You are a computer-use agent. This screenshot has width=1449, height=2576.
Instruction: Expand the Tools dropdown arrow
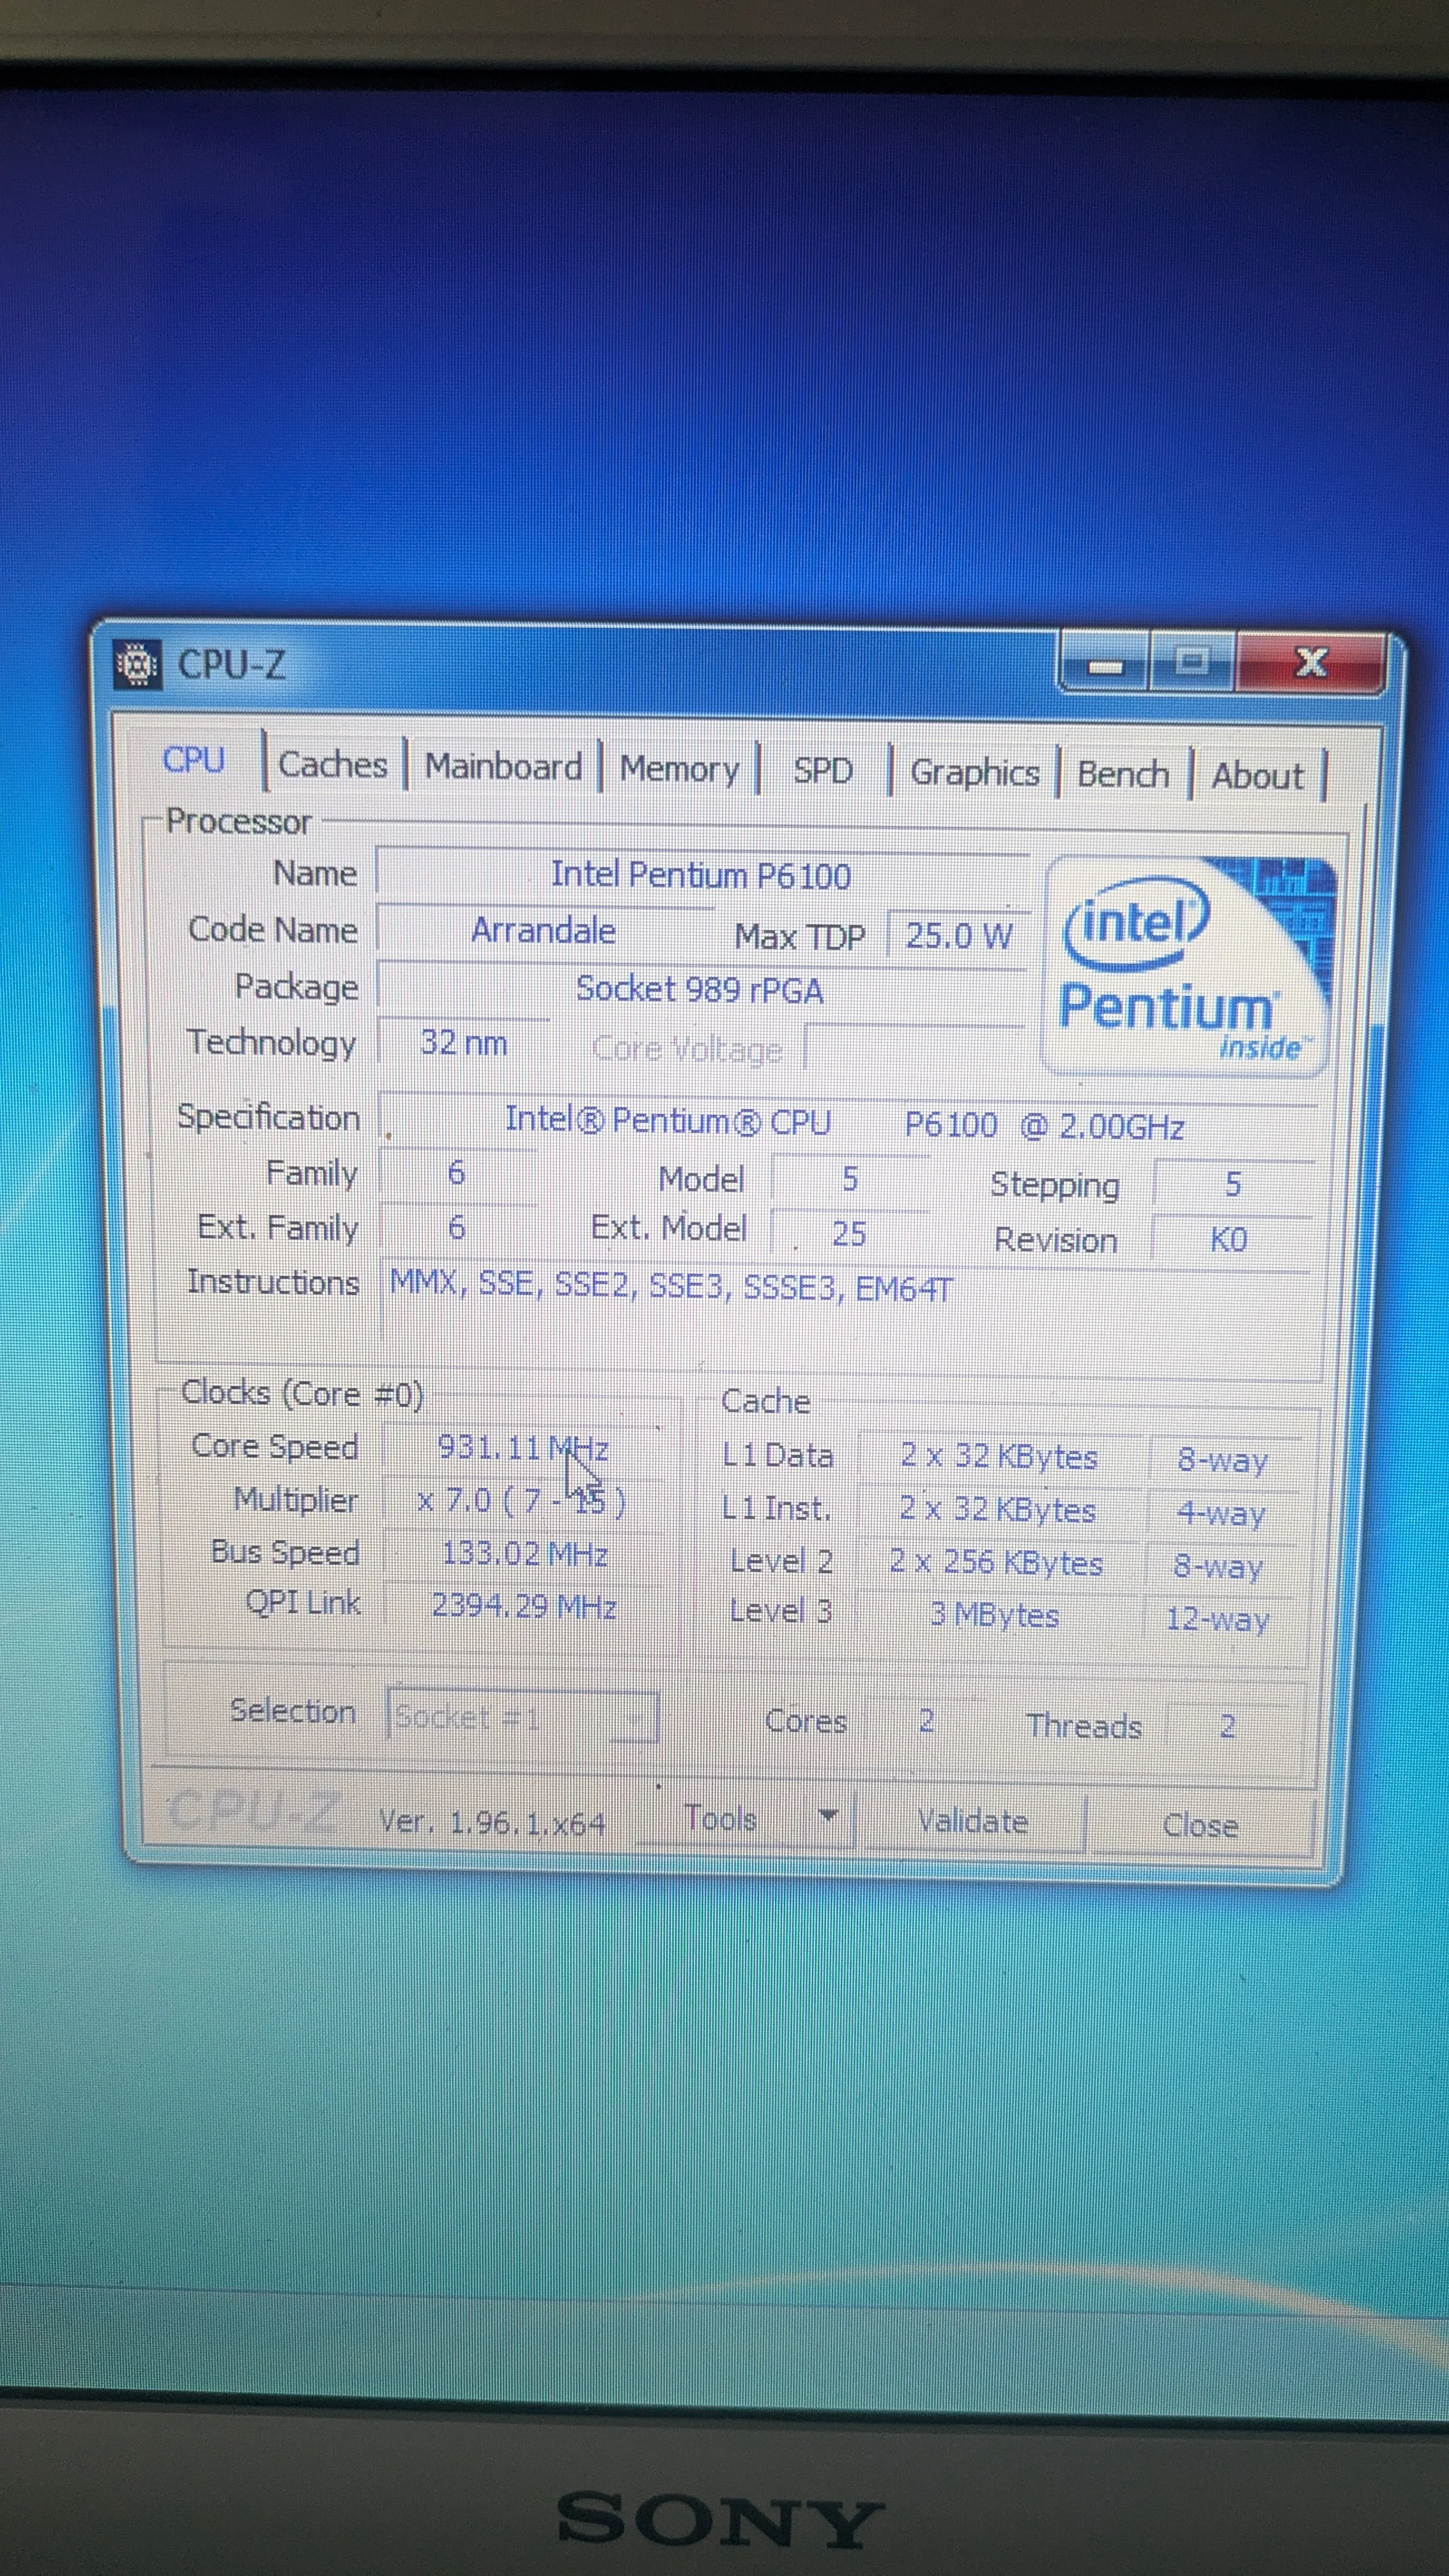pos(828,1816)
